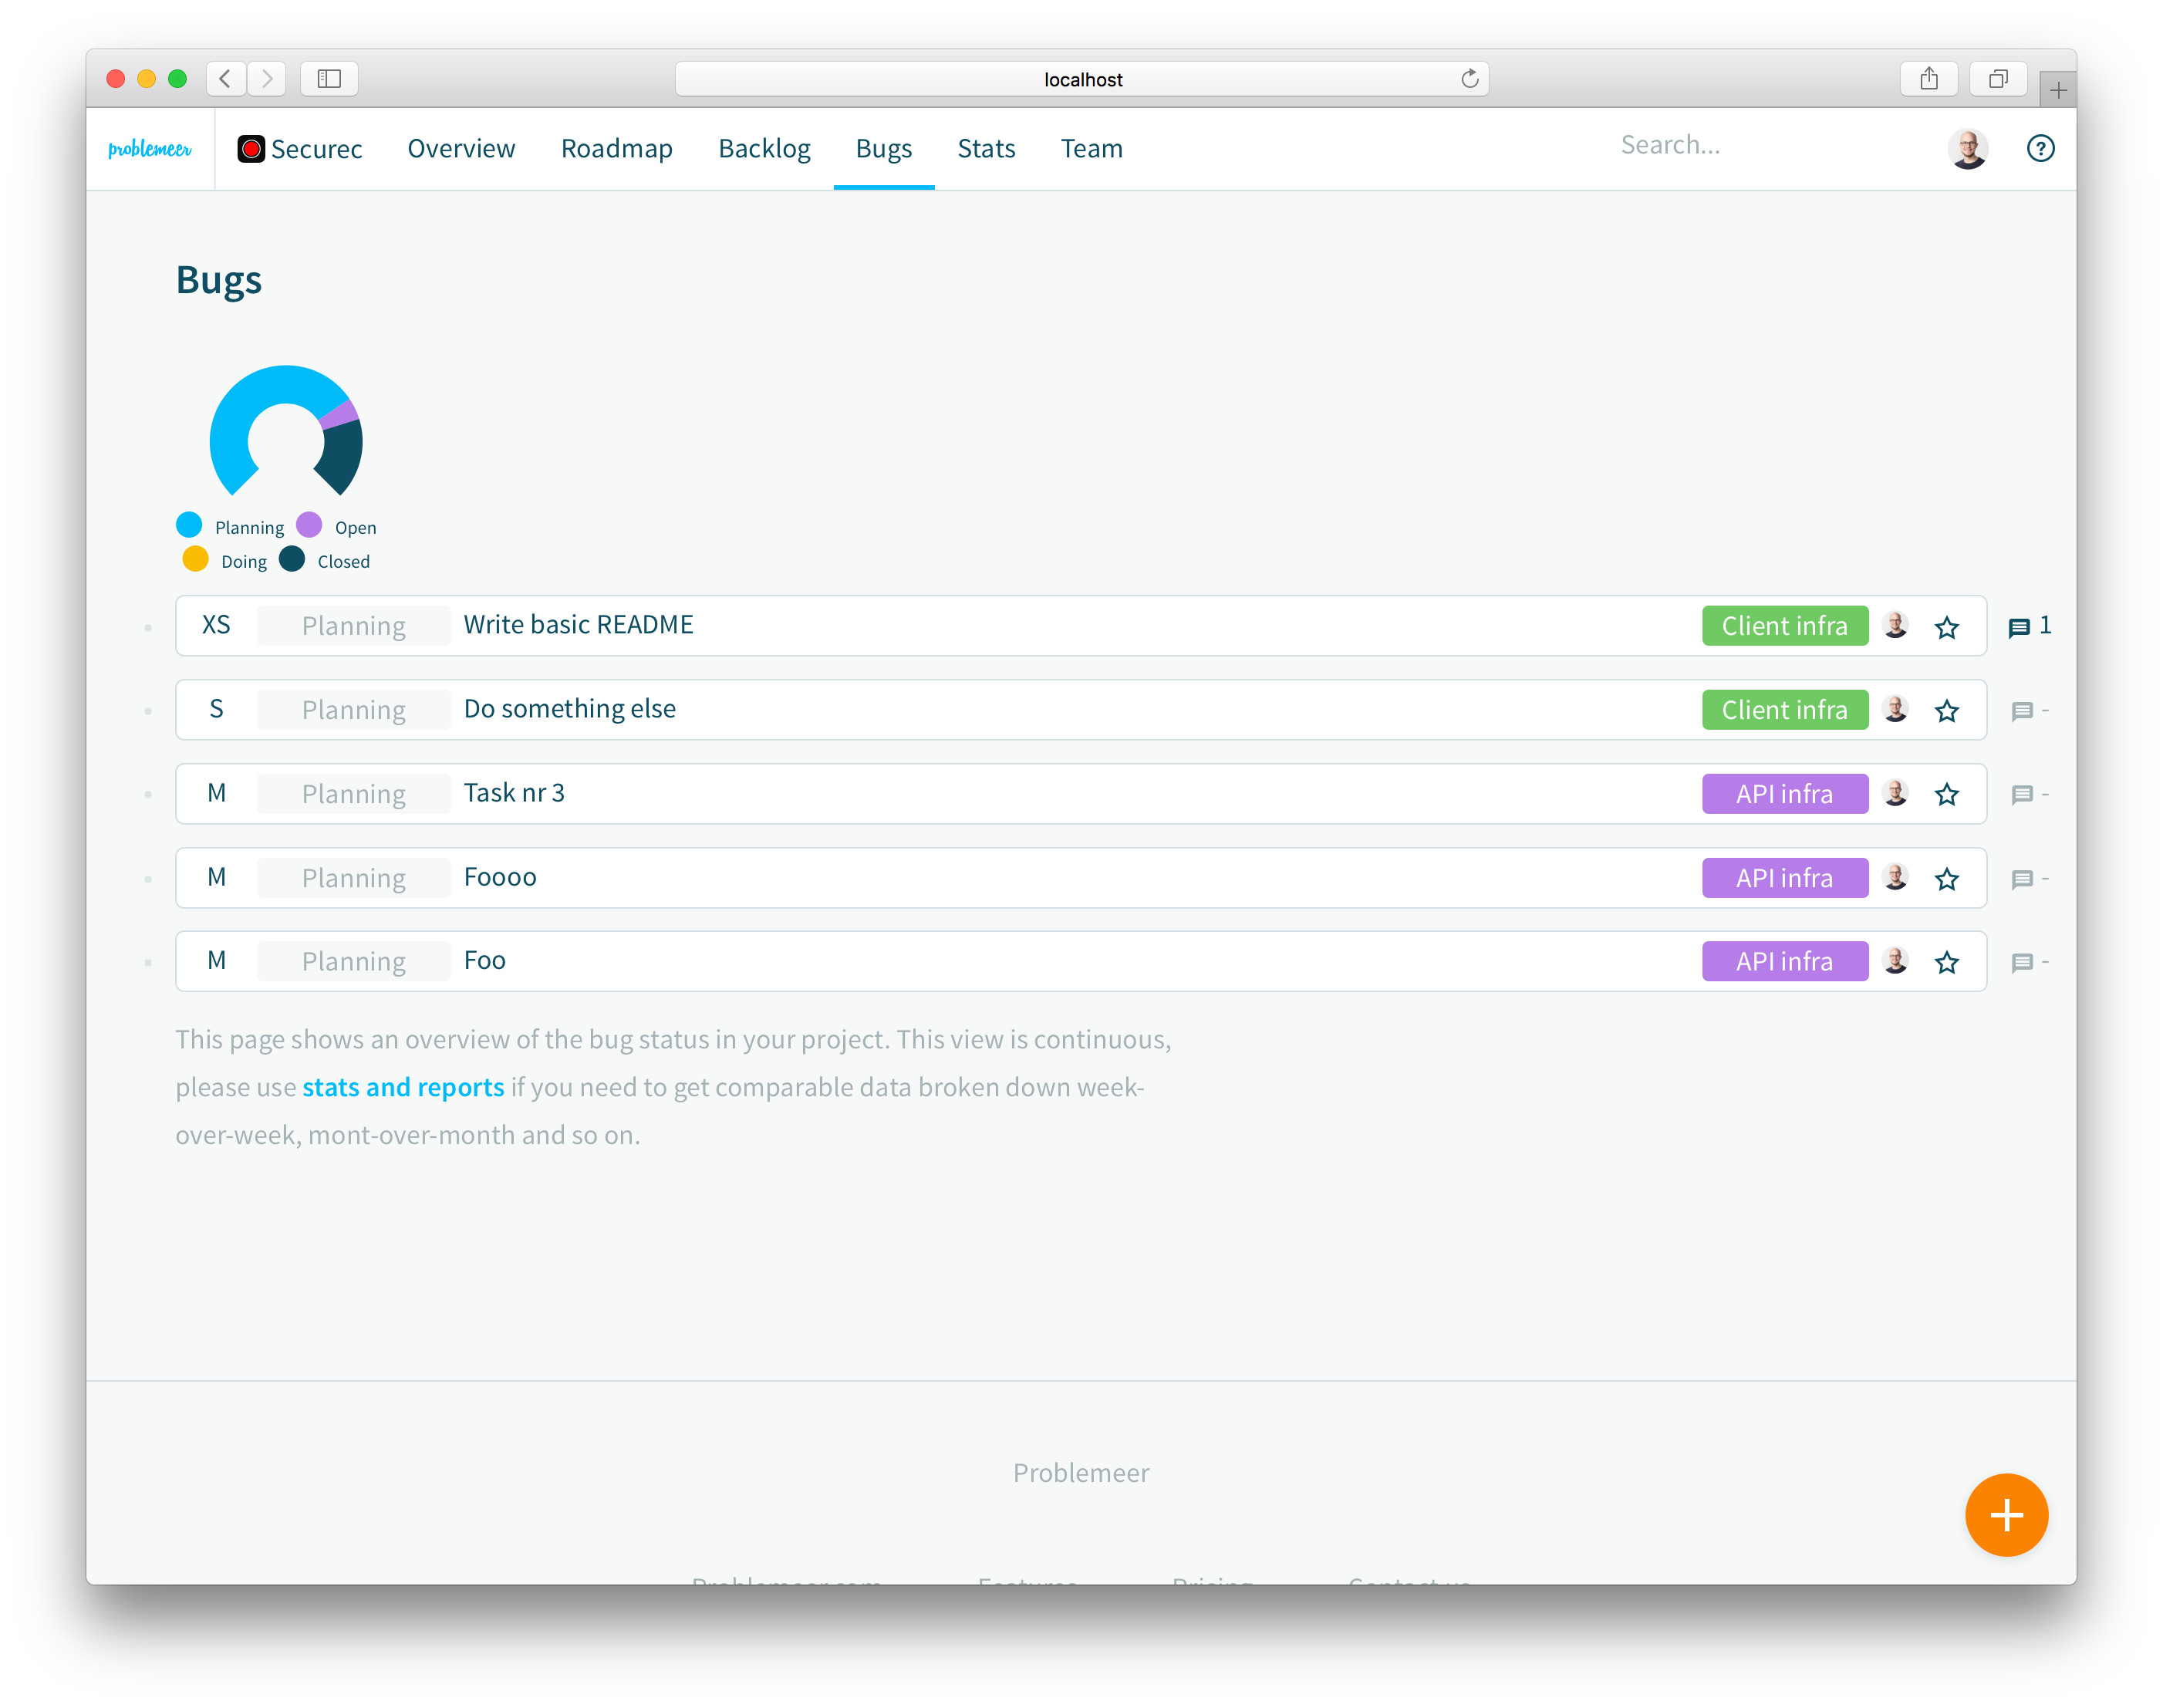Select the Bugs tab
Viewport: 2163px width, 1708px height.
point(884,148)
